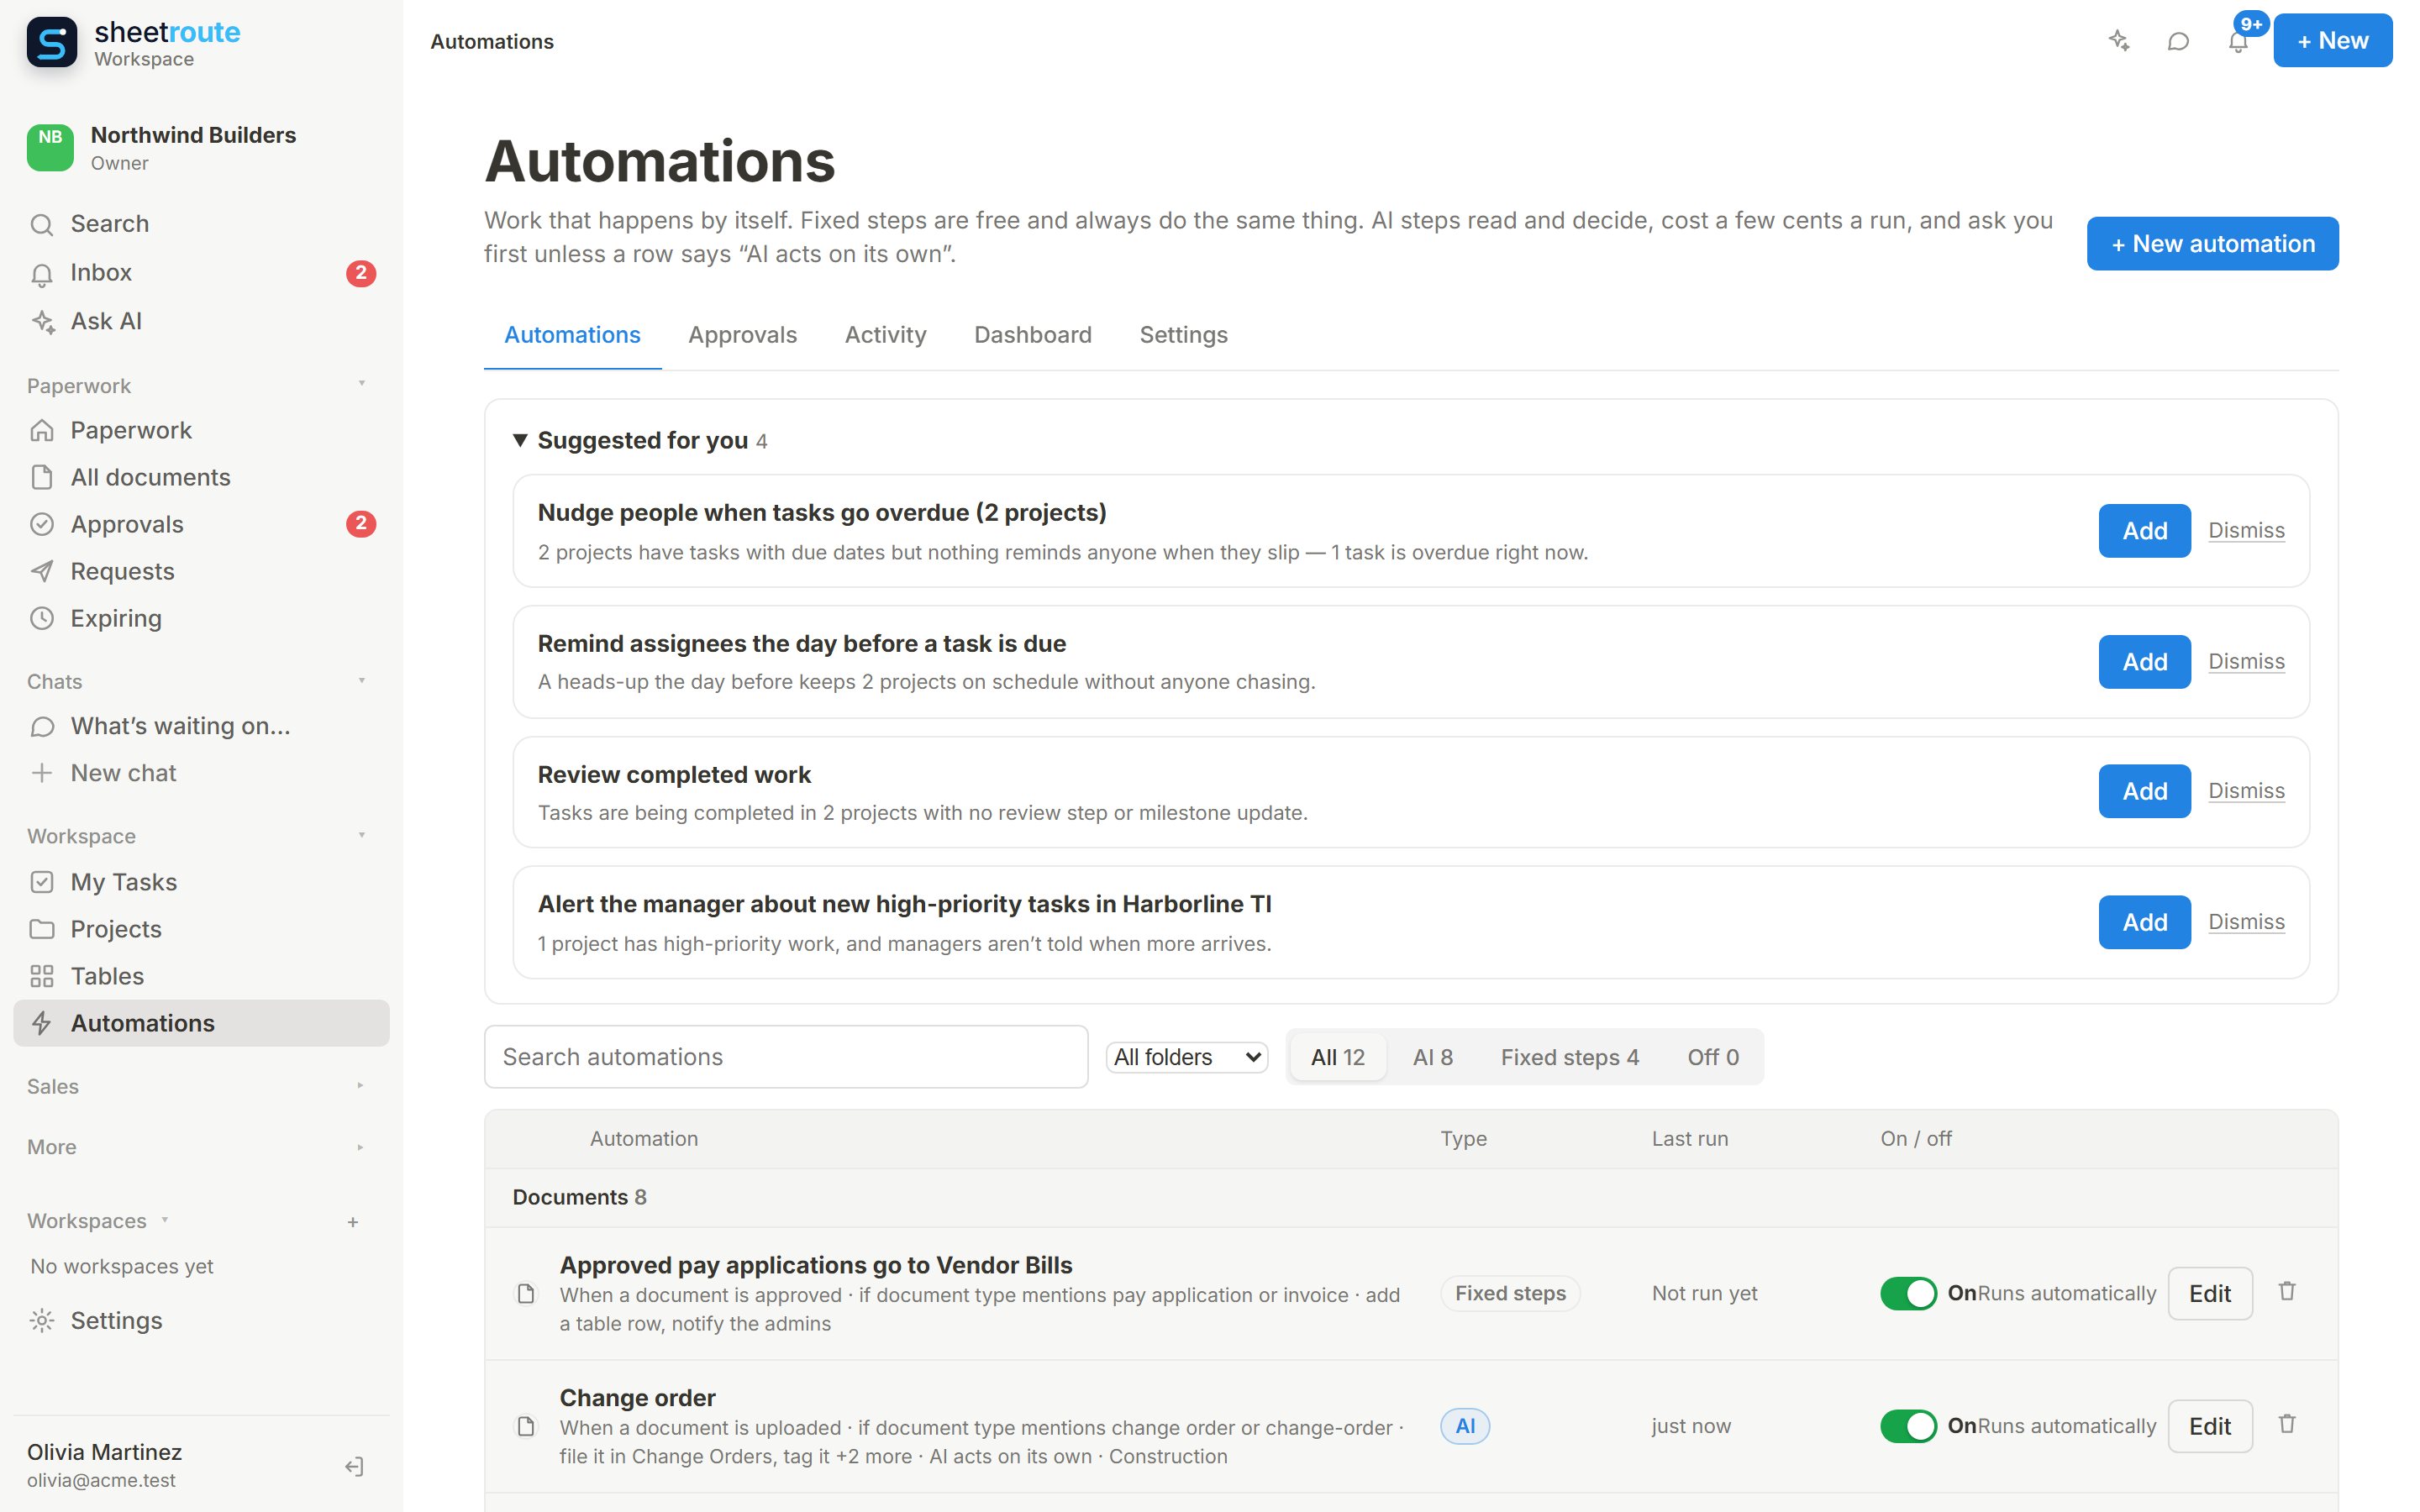Open Tables in the sidebar
This screenshot has height=1512, width=2420.
coord(201,976)
